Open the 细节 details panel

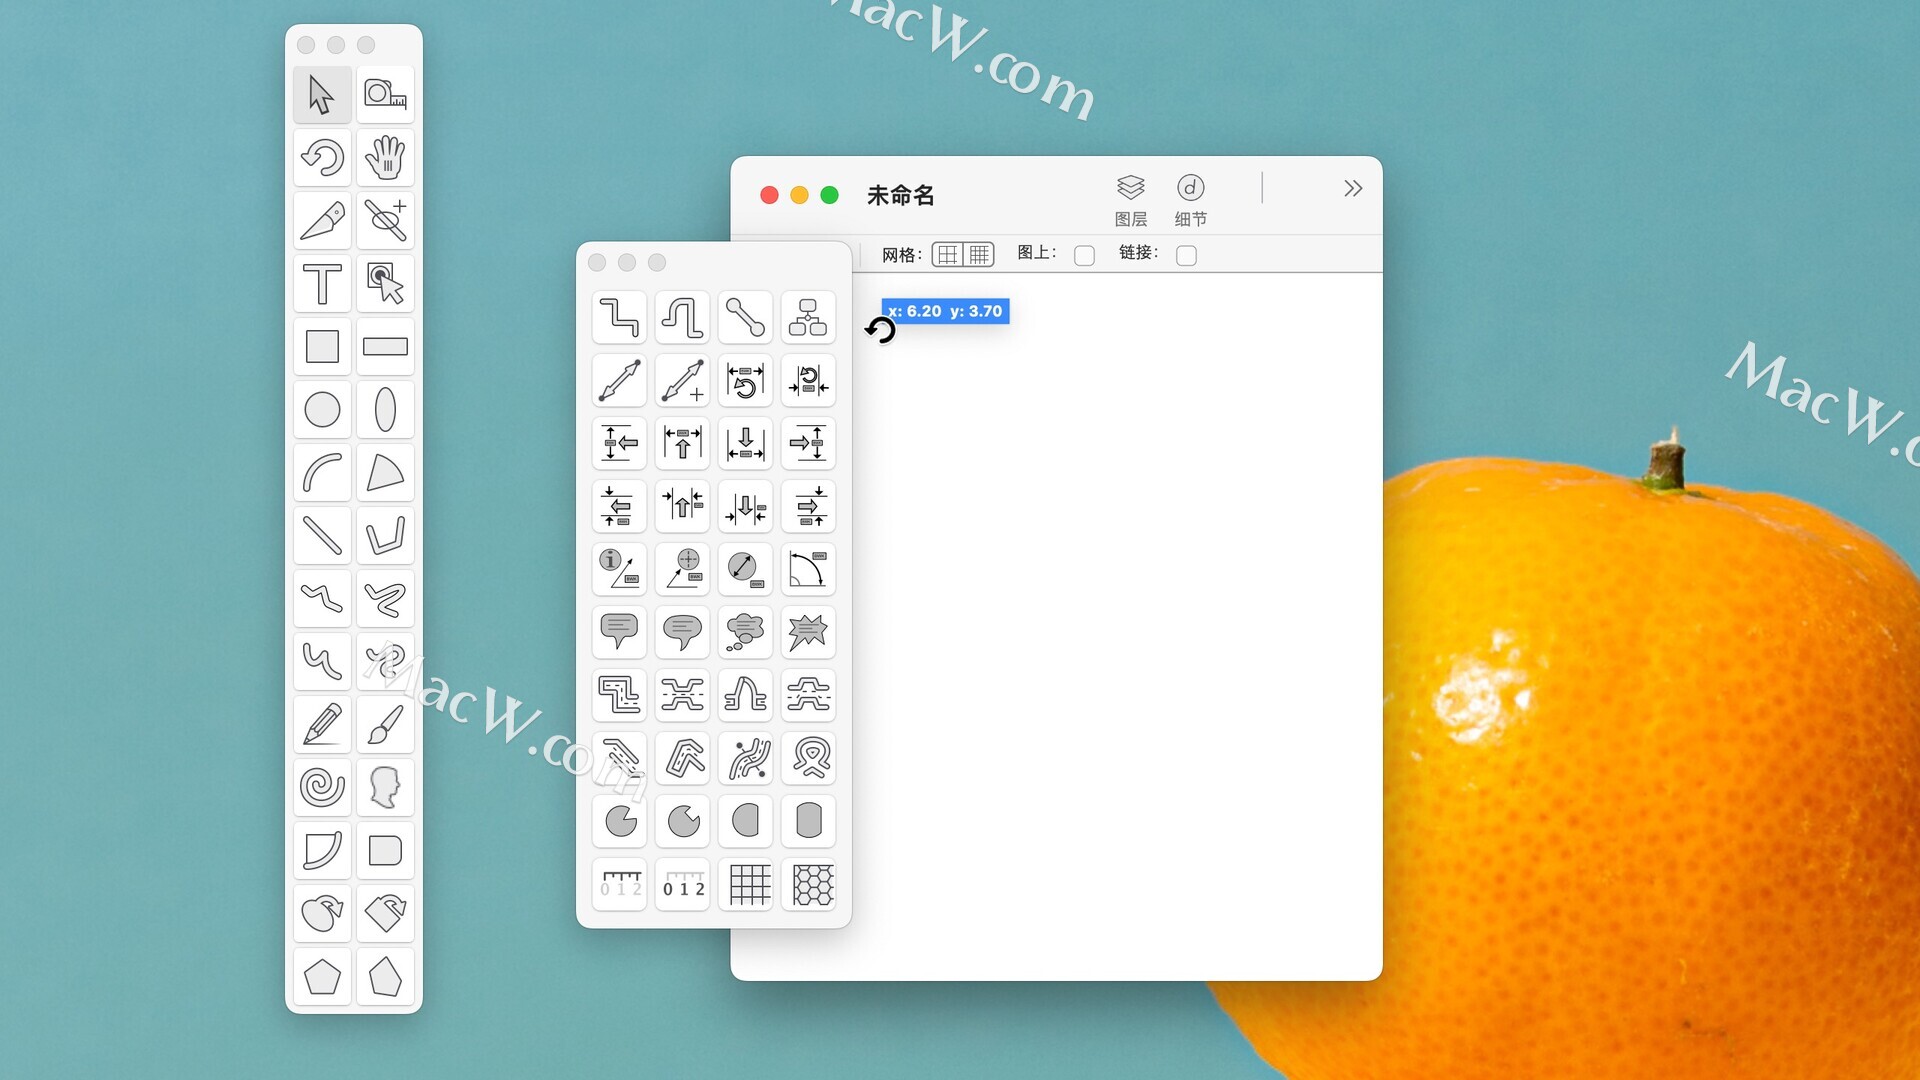pyautogui.click(x=1190, y=200)
